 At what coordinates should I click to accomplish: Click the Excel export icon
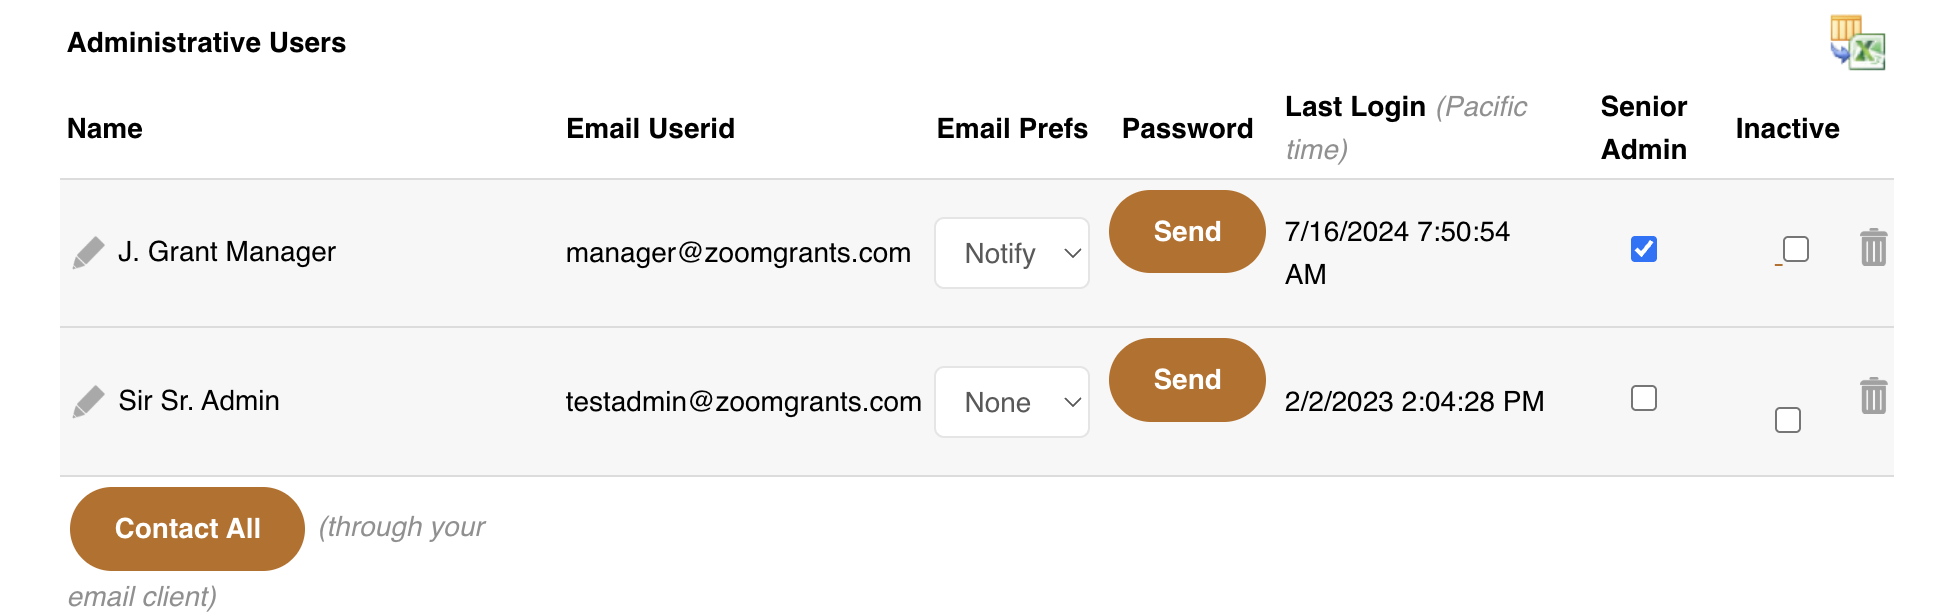pyautogui.click(x=1857, y=42)
